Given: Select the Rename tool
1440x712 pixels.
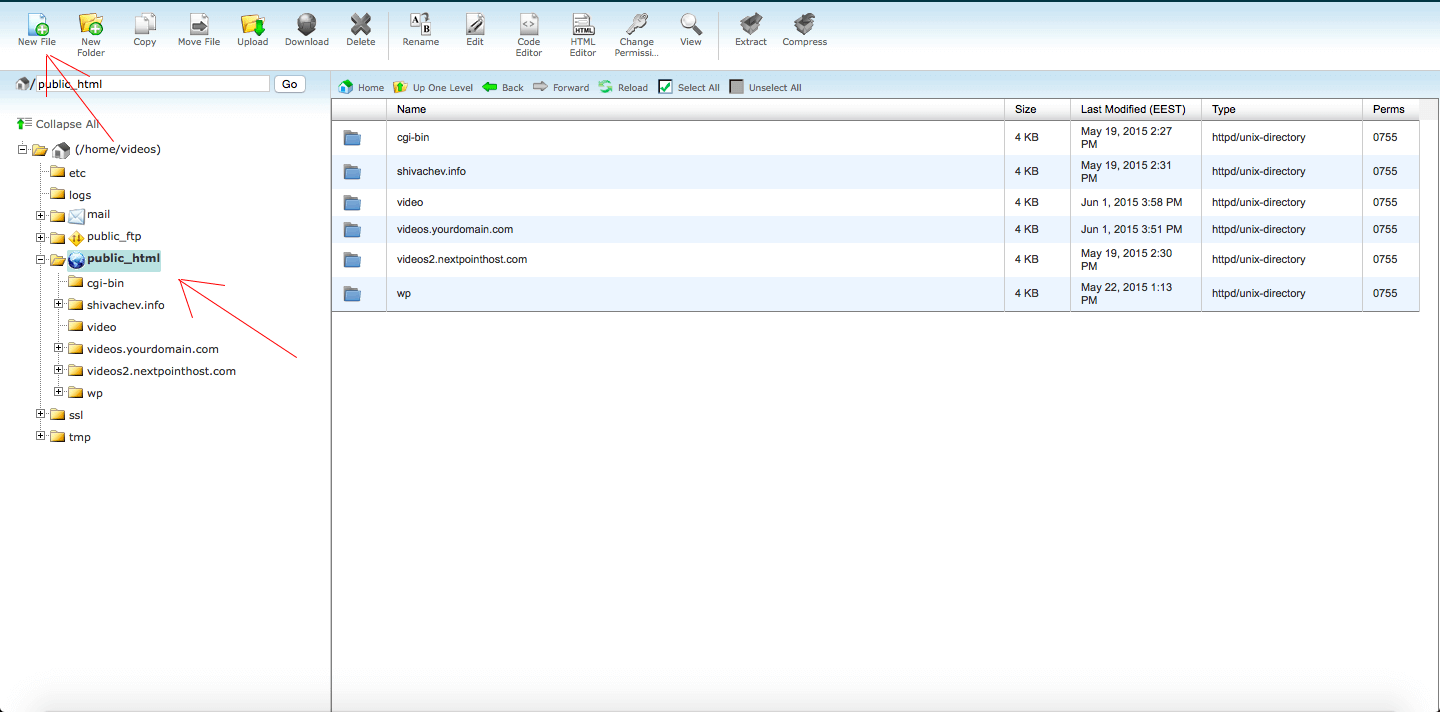Looking at the screenshot, I should pos(421,24).
